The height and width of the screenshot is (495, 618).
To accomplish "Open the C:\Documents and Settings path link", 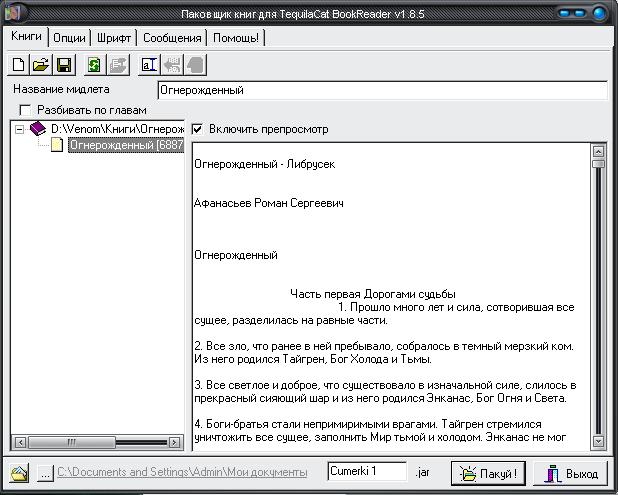I will [x=182, y=472].
